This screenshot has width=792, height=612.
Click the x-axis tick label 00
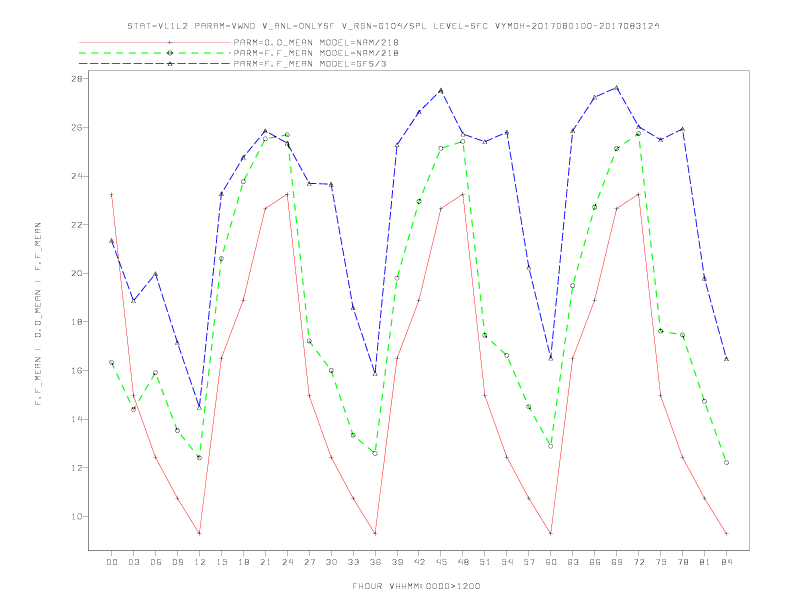(112, 562)
